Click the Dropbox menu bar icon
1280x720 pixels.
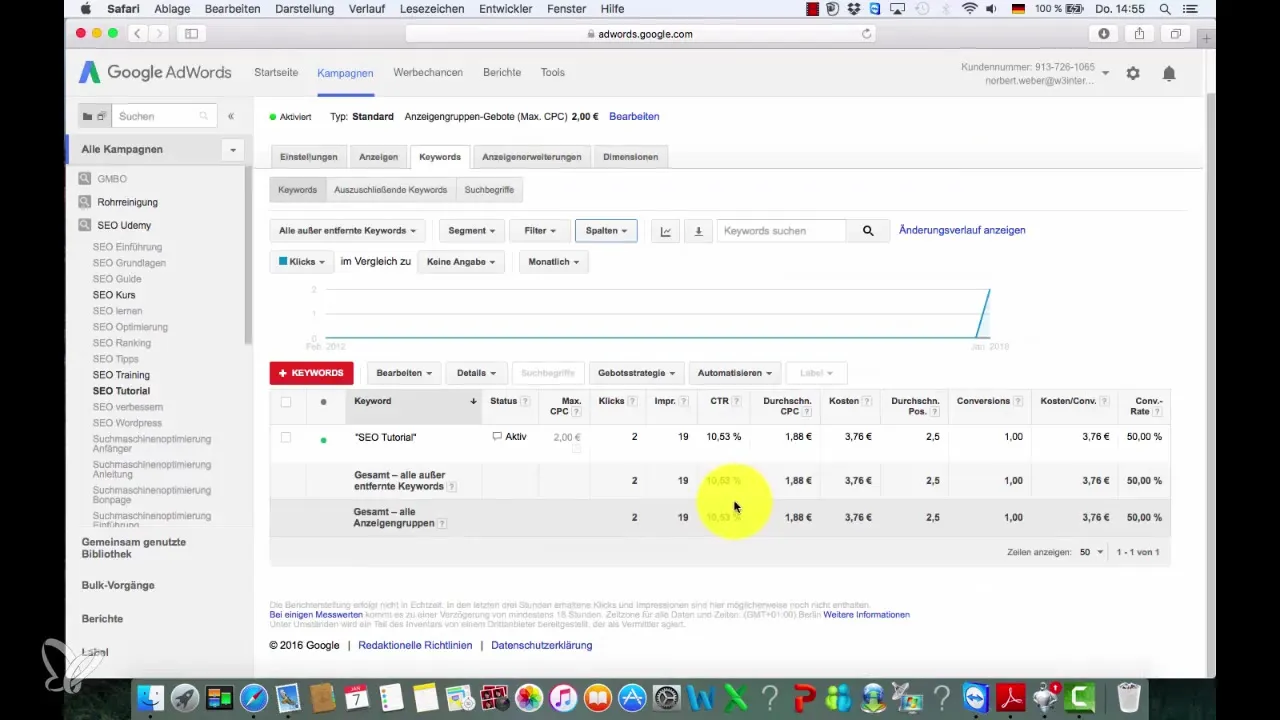click(855, 9)
